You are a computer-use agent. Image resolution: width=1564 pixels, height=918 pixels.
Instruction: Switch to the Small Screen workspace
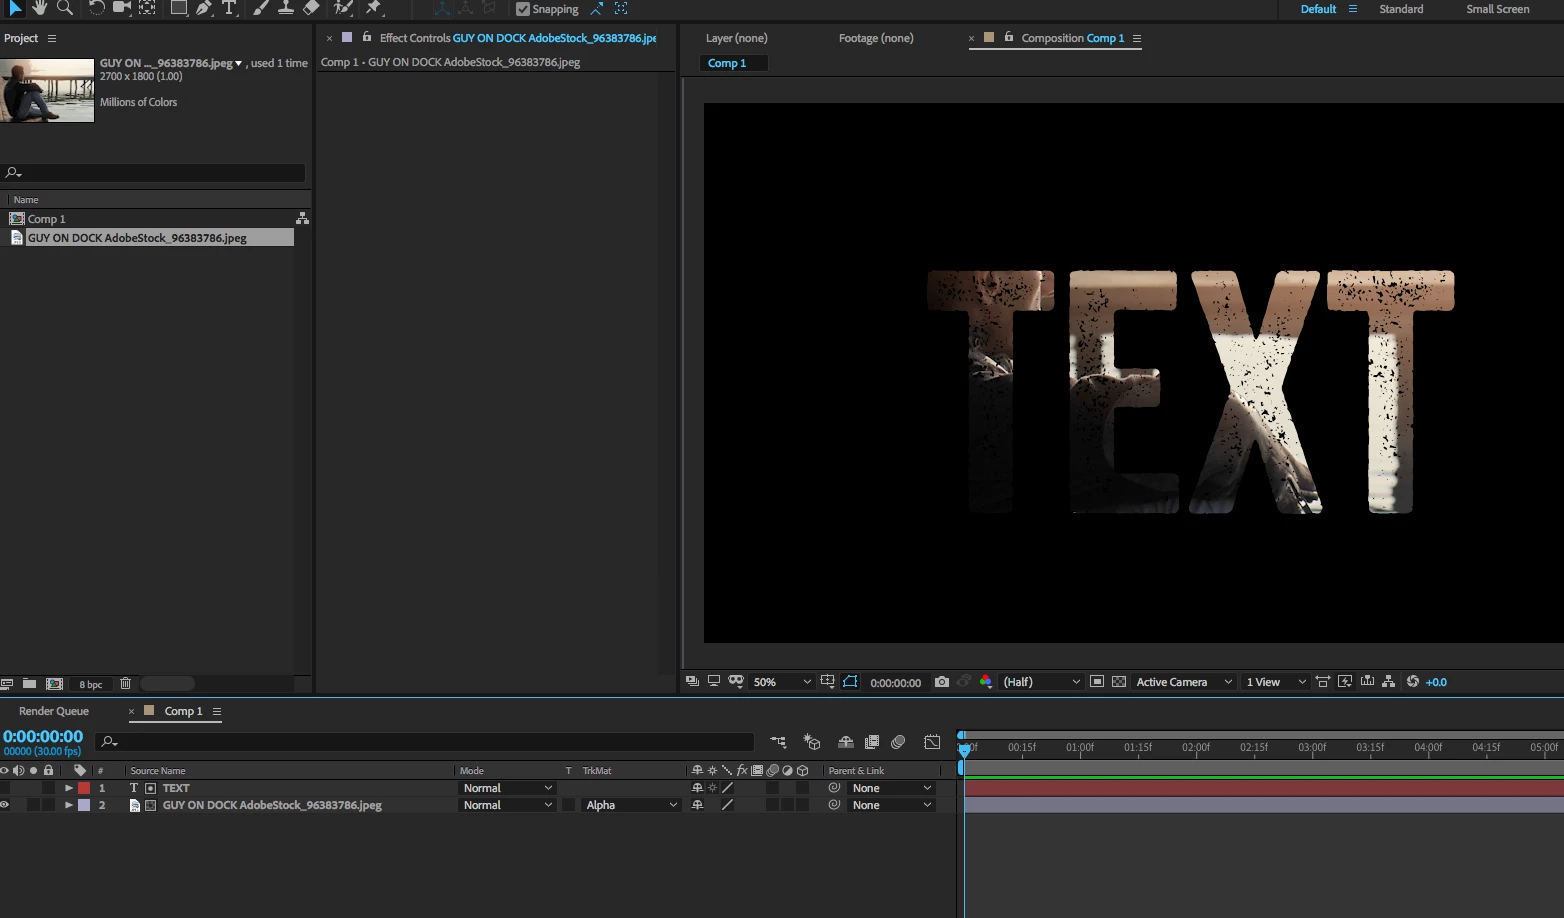1498,9
